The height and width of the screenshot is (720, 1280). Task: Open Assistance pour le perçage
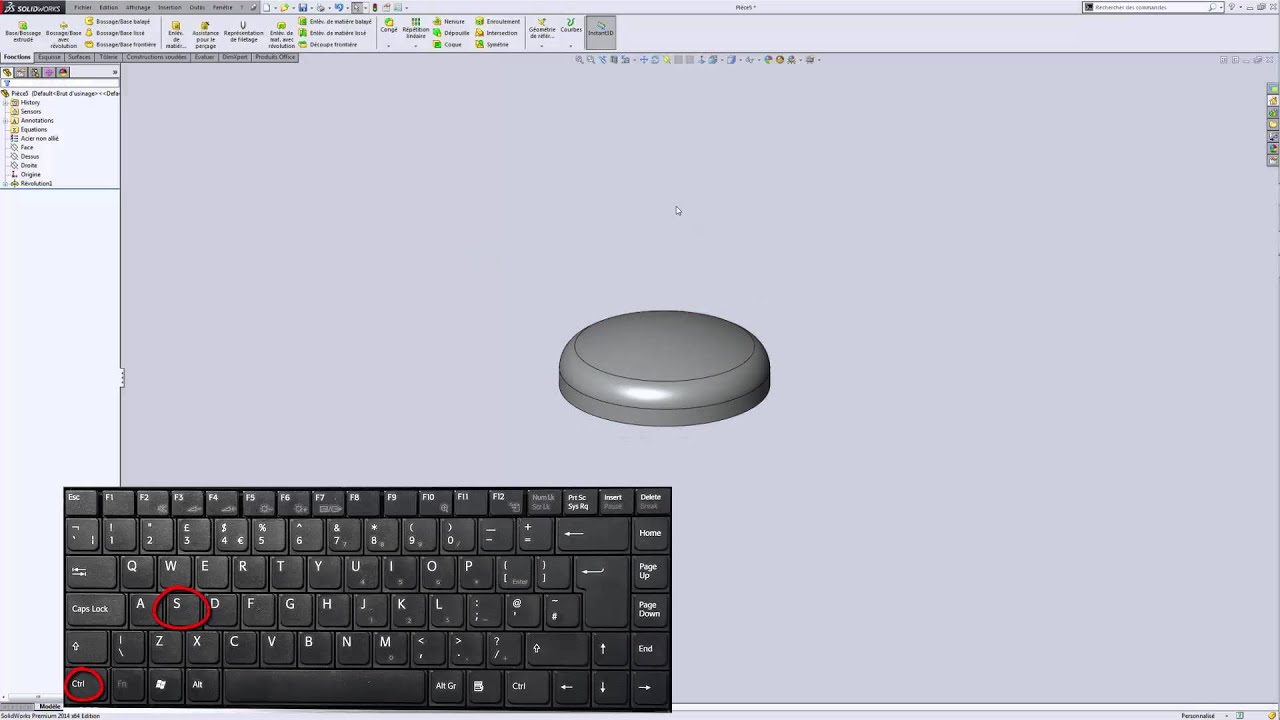click(x=205, y=33)
